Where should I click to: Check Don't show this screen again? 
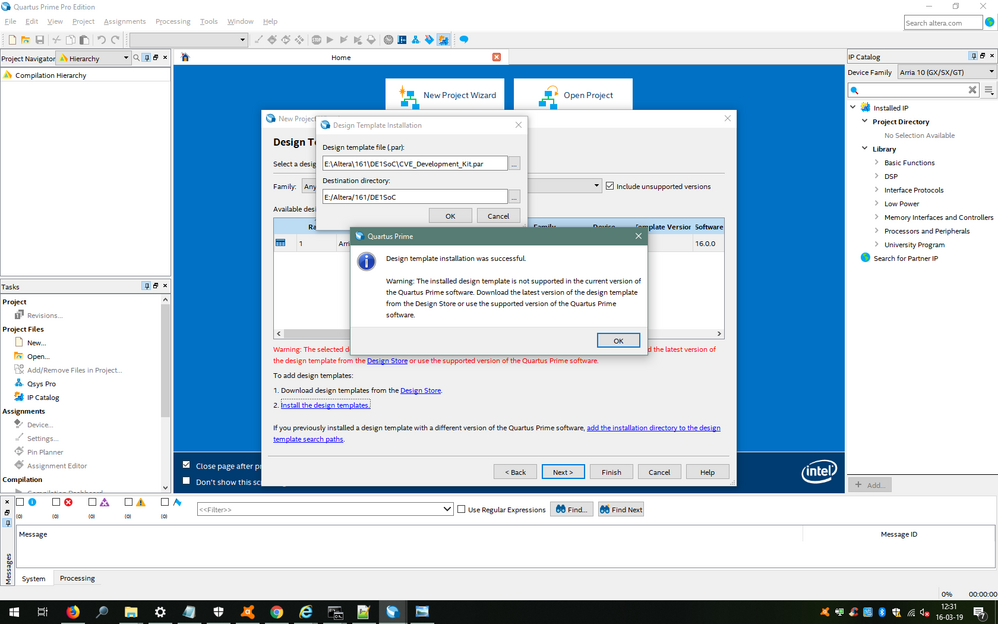point(186,481)
